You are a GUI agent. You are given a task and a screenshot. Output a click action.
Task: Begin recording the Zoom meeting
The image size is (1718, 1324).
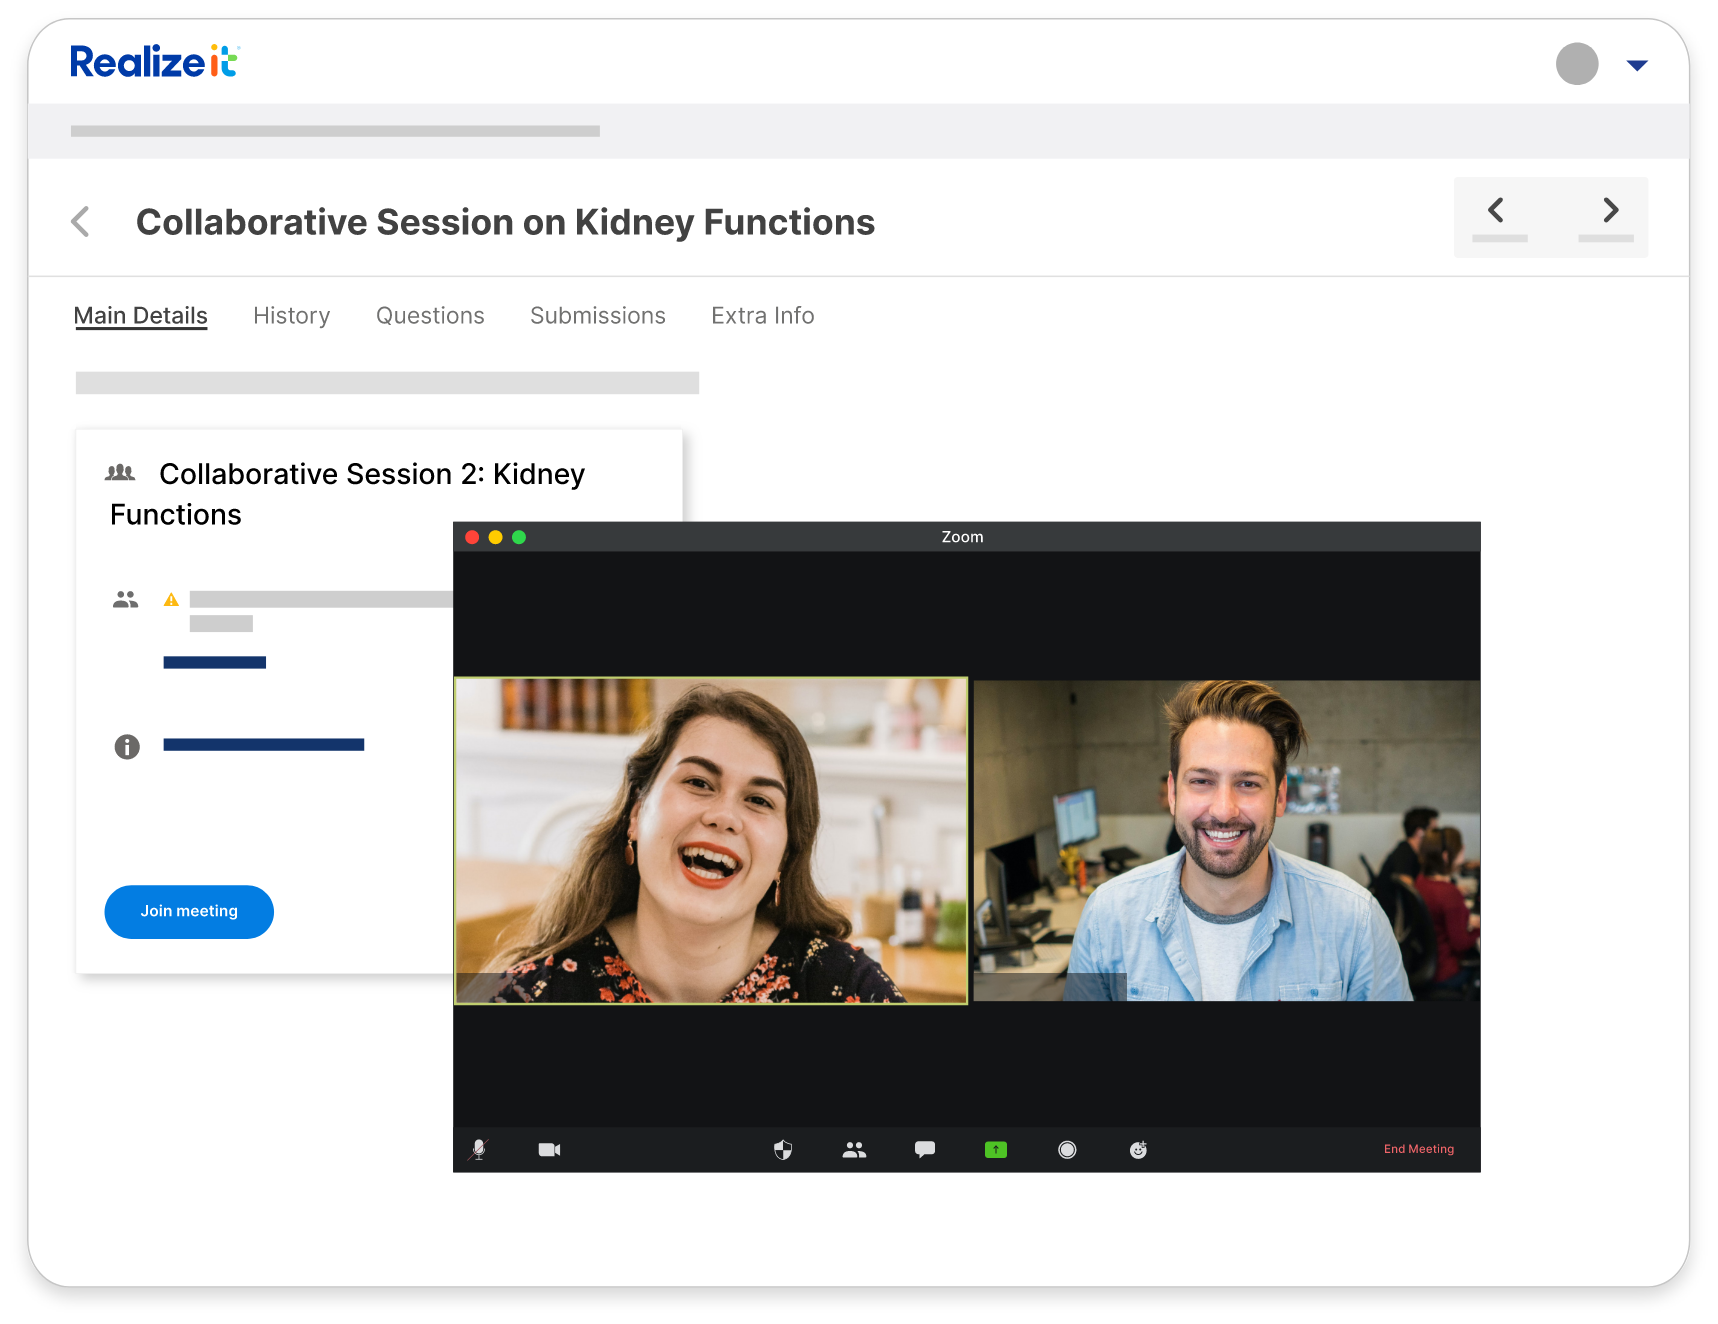point(1067,1149)
